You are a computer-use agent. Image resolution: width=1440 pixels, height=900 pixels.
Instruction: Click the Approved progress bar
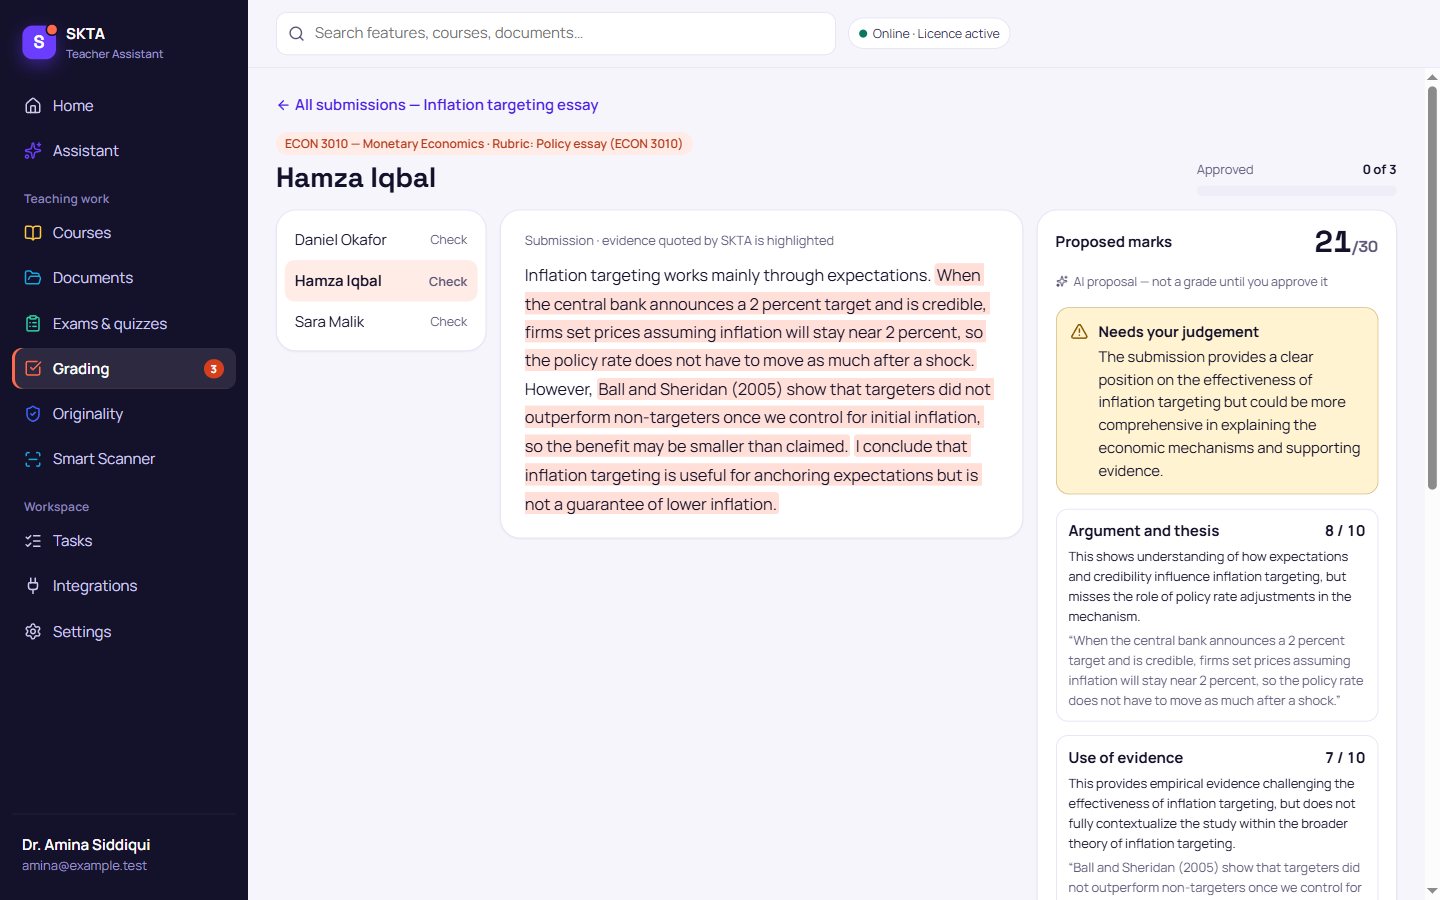point(1296,191)
